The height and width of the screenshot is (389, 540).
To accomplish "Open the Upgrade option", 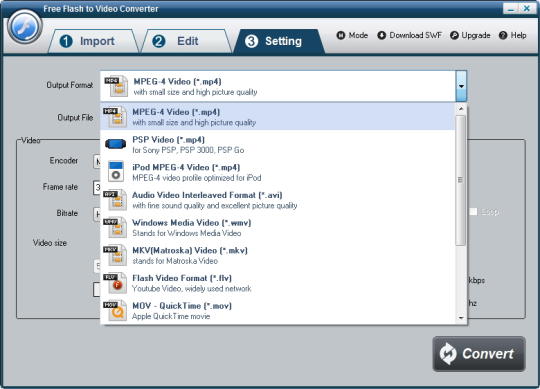I will pos(470,35).
